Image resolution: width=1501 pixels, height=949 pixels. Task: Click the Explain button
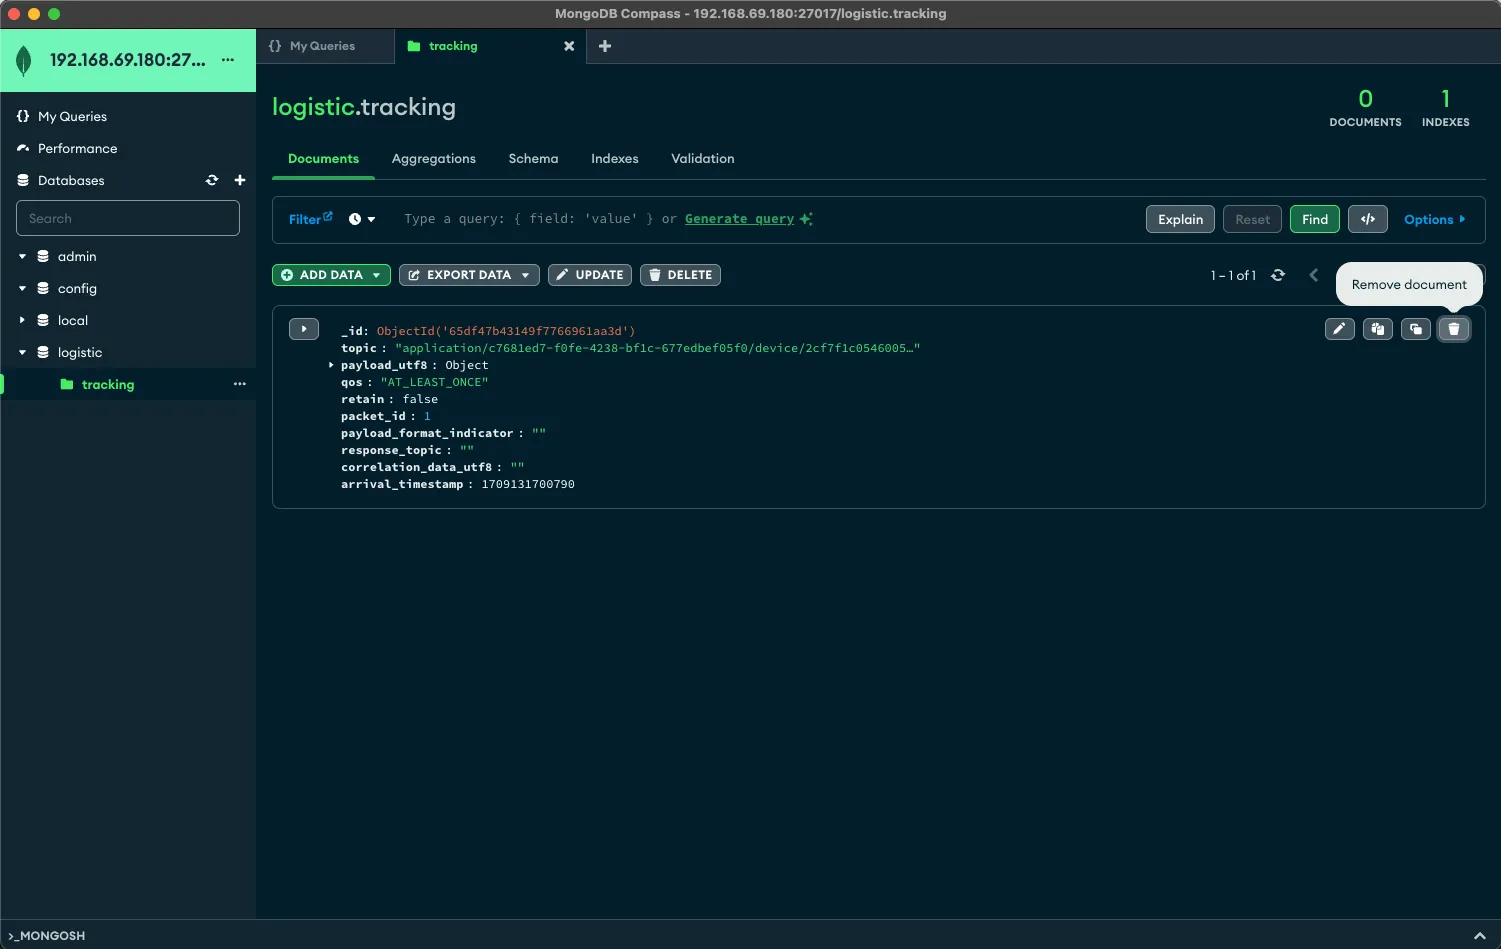1181,219
